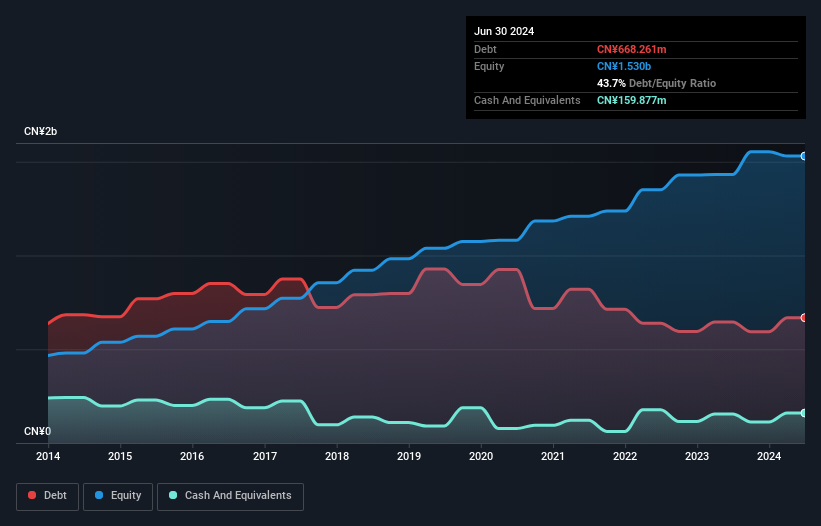
Task: Click the CN¥0 y-axis label
Action: pos(38,431)
